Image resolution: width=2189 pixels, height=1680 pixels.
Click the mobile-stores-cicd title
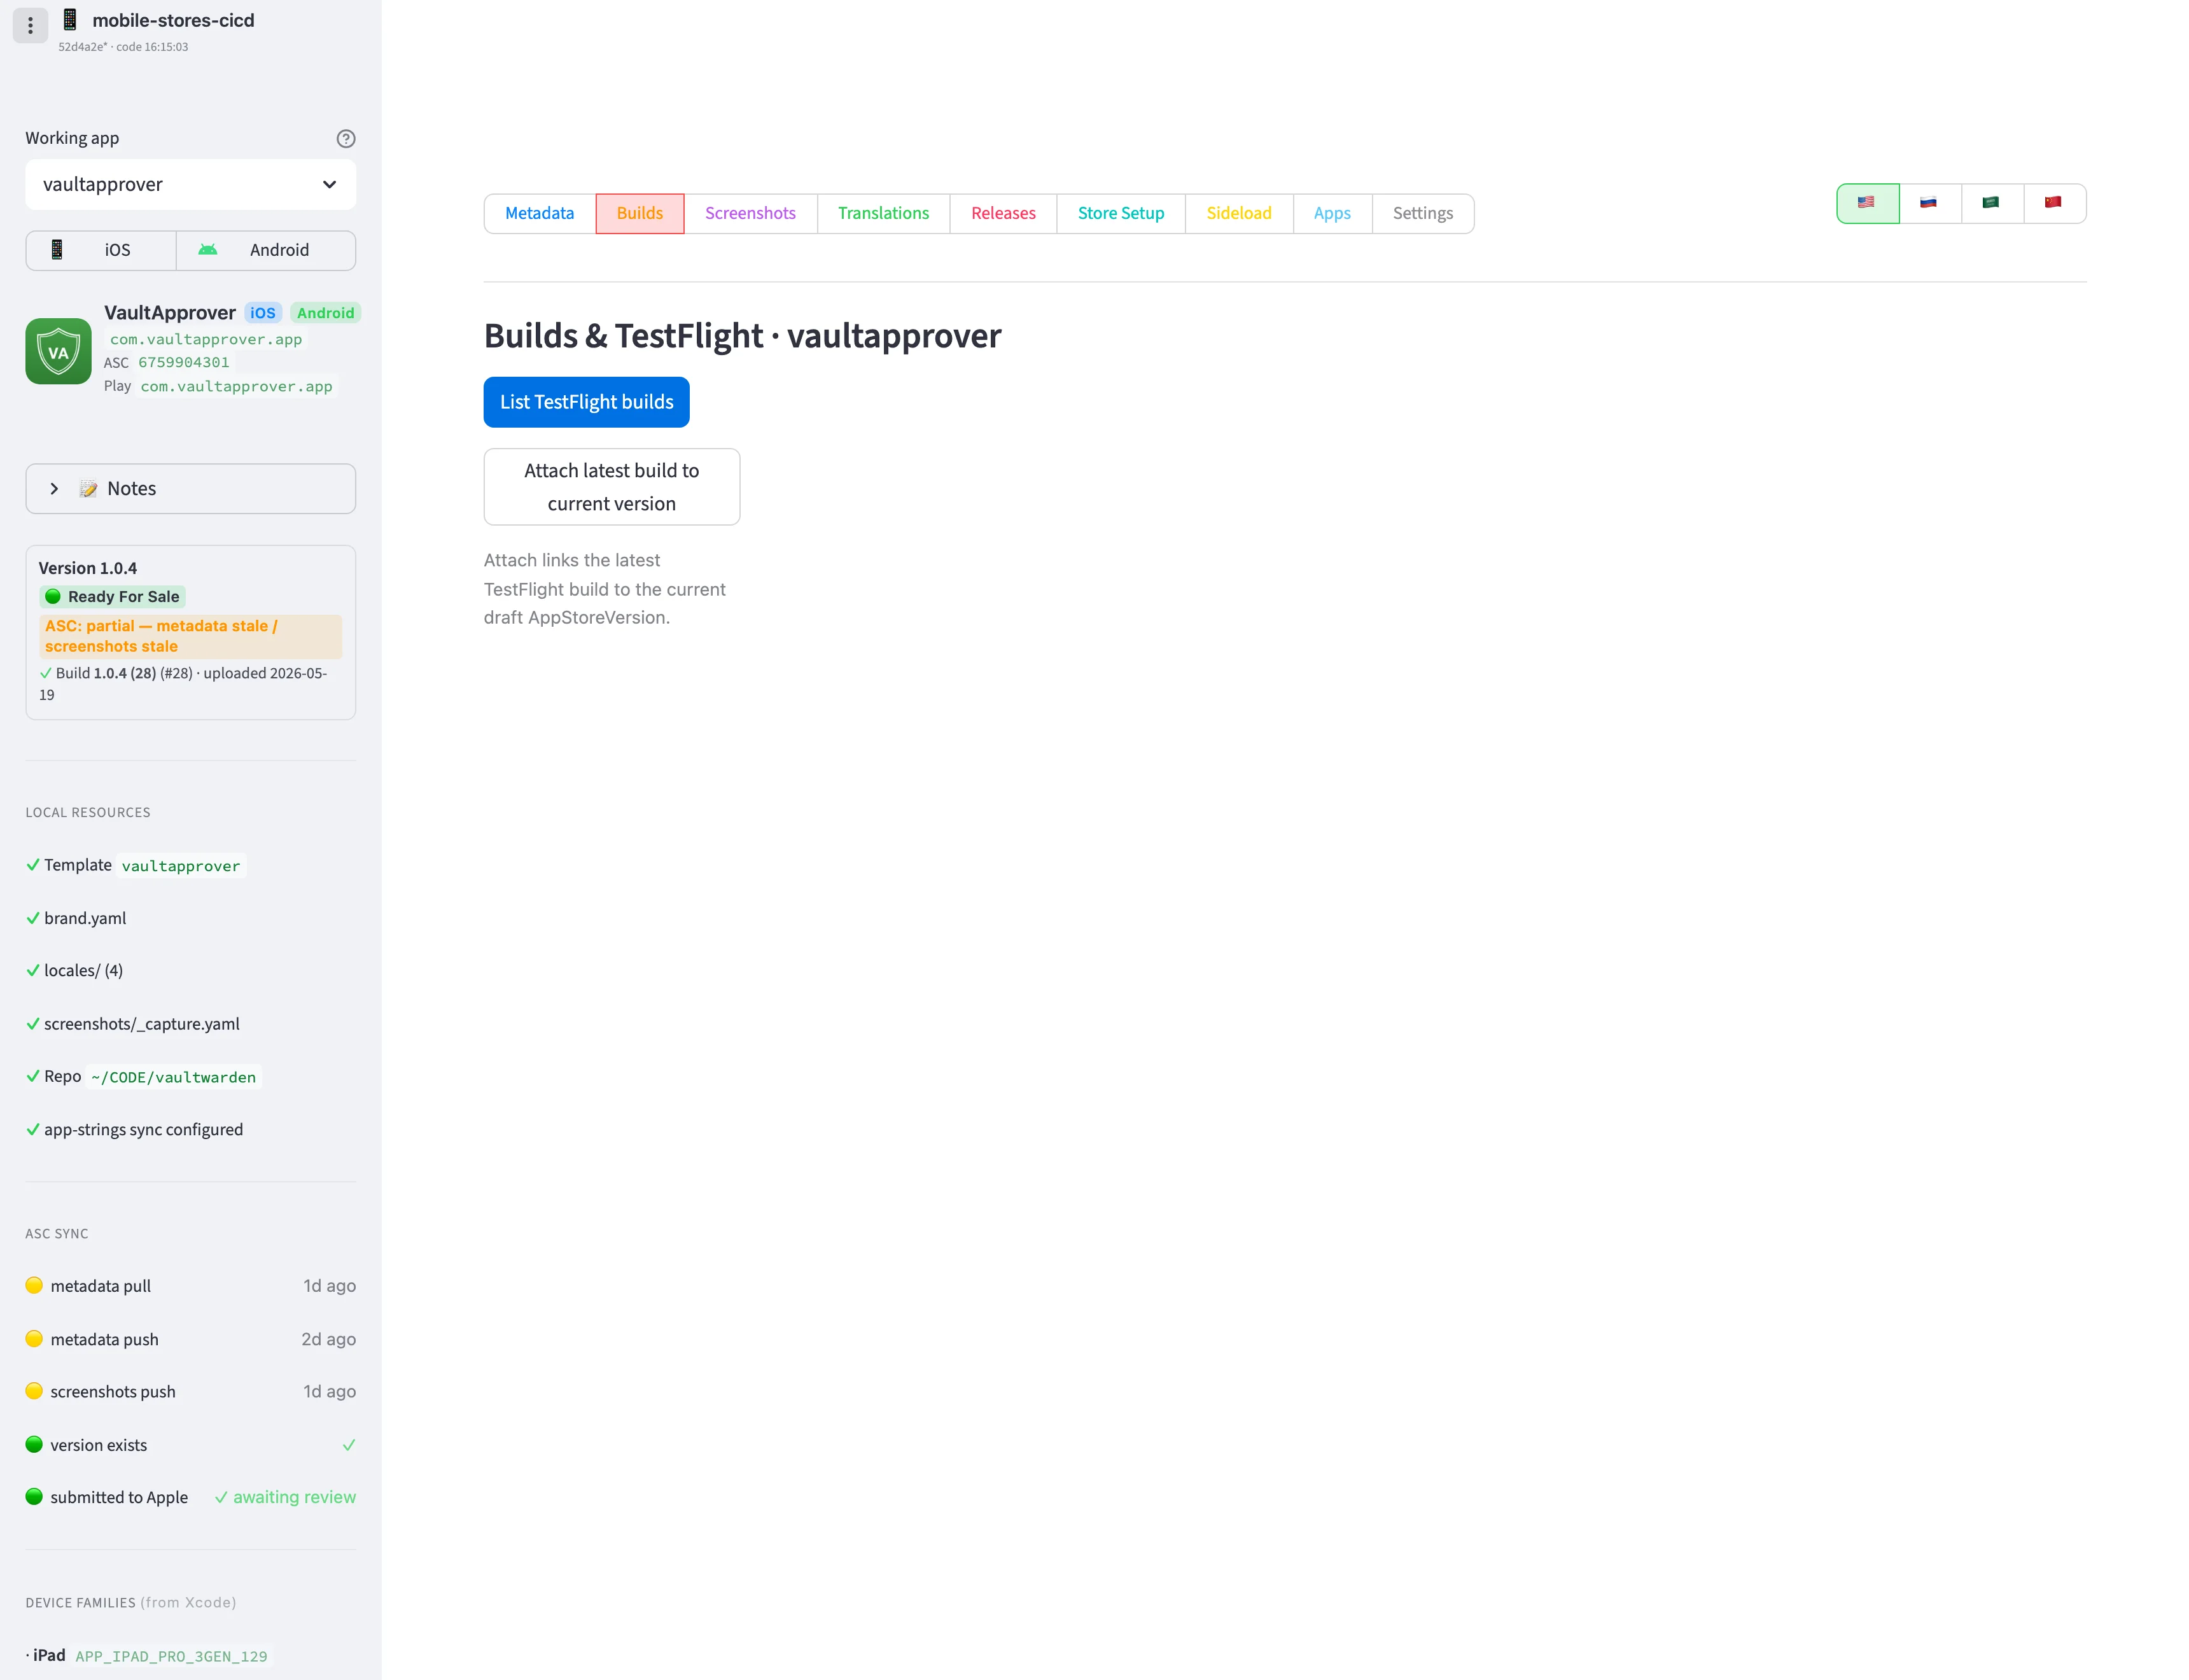coord(173,20)
